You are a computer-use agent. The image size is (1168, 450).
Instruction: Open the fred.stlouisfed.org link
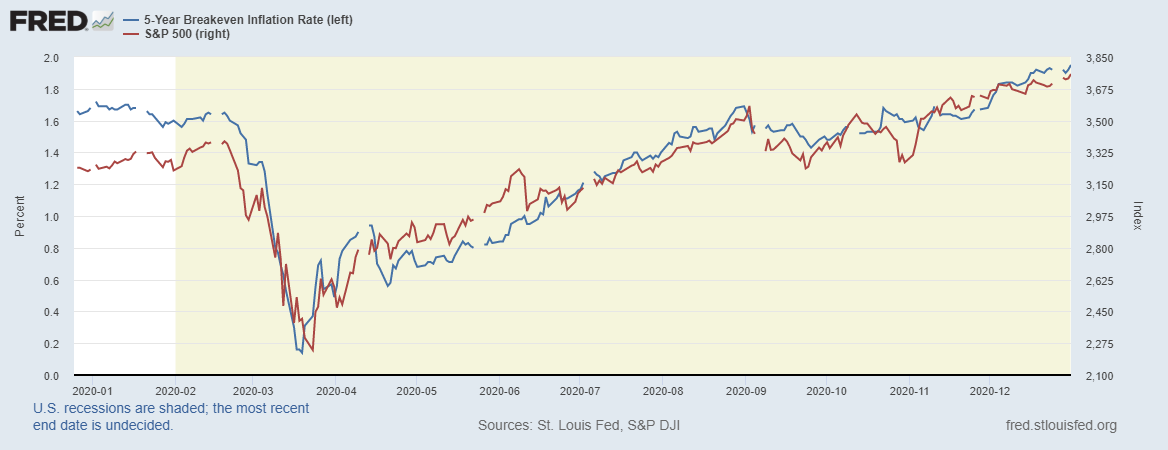click(x=1062, y=426)
